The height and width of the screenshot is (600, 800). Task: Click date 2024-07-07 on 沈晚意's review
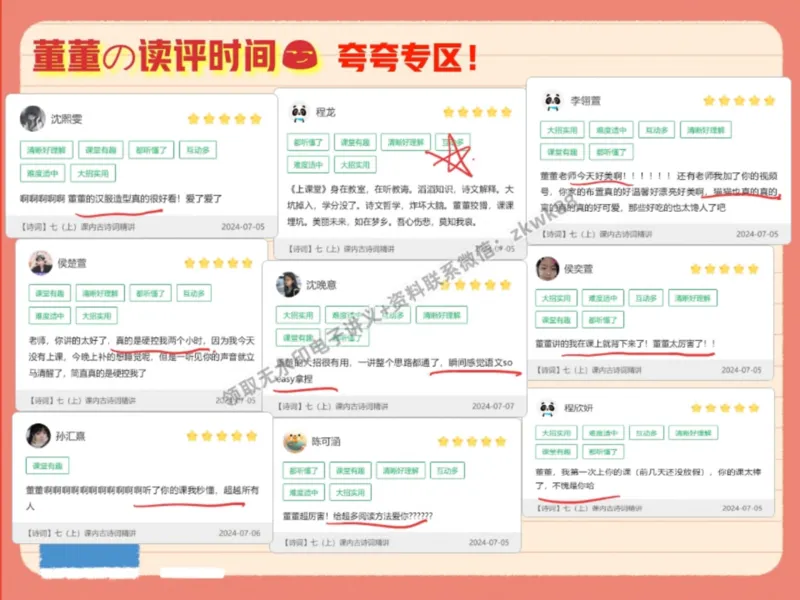(493, 406)
